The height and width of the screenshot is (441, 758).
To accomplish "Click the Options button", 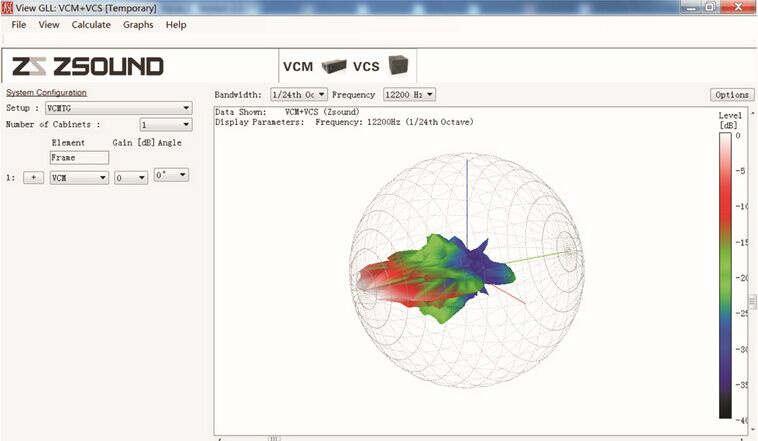I will click(732, 95).
